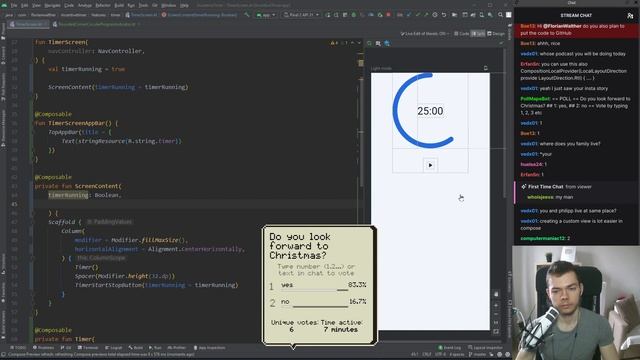Open Live Edit of literals dropdown

424,33
